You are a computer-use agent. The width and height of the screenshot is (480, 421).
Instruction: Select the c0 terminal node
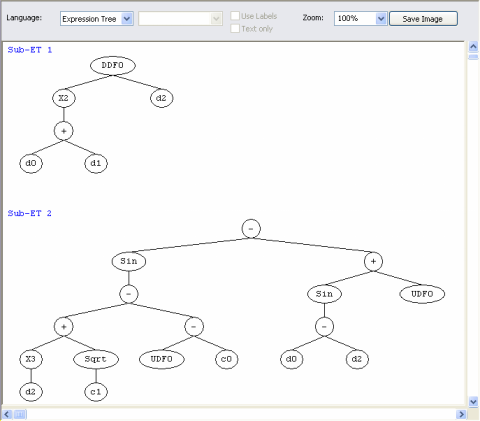227,359
